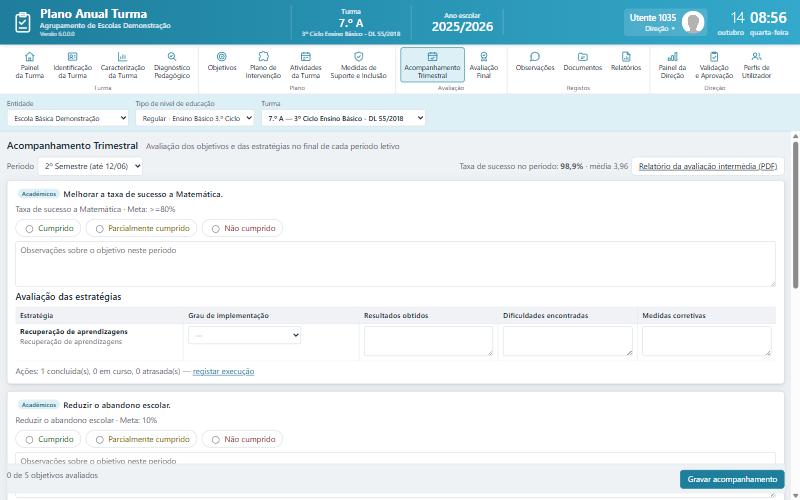Open Atividades da Turma calendar icon

pos(306,56)
